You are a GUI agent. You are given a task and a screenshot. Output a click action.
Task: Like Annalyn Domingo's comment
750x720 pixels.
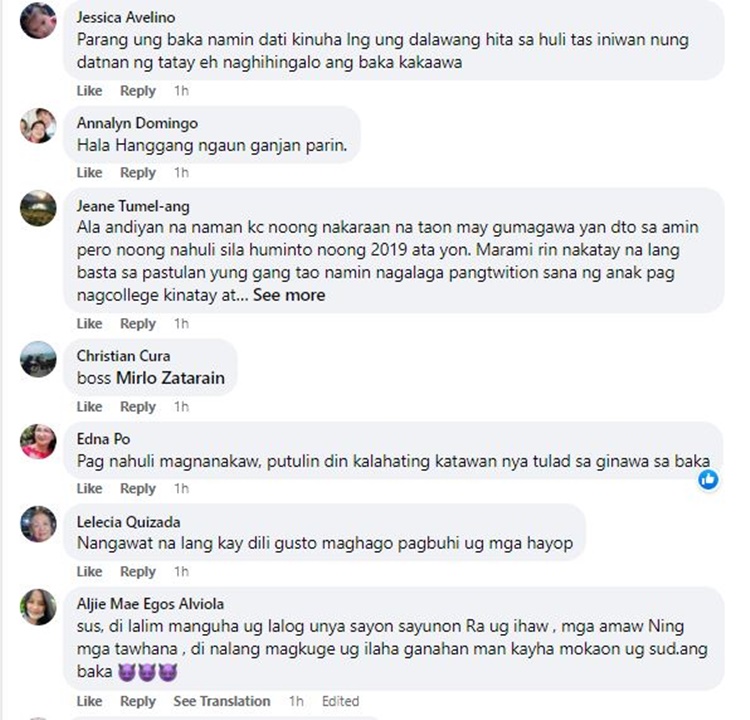click(x=89, y=172)
